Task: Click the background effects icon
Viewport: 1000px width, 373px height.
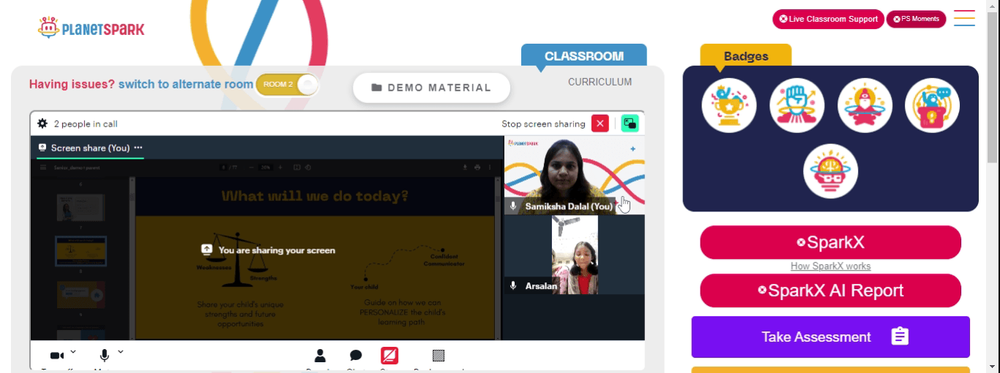Action: click(x=438, y=356)
